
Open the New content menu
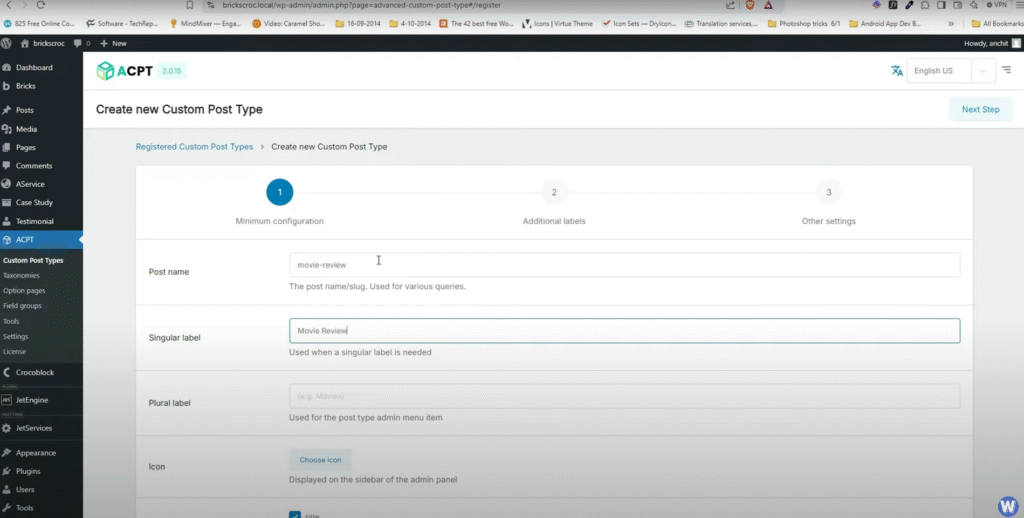click(114, 43)
